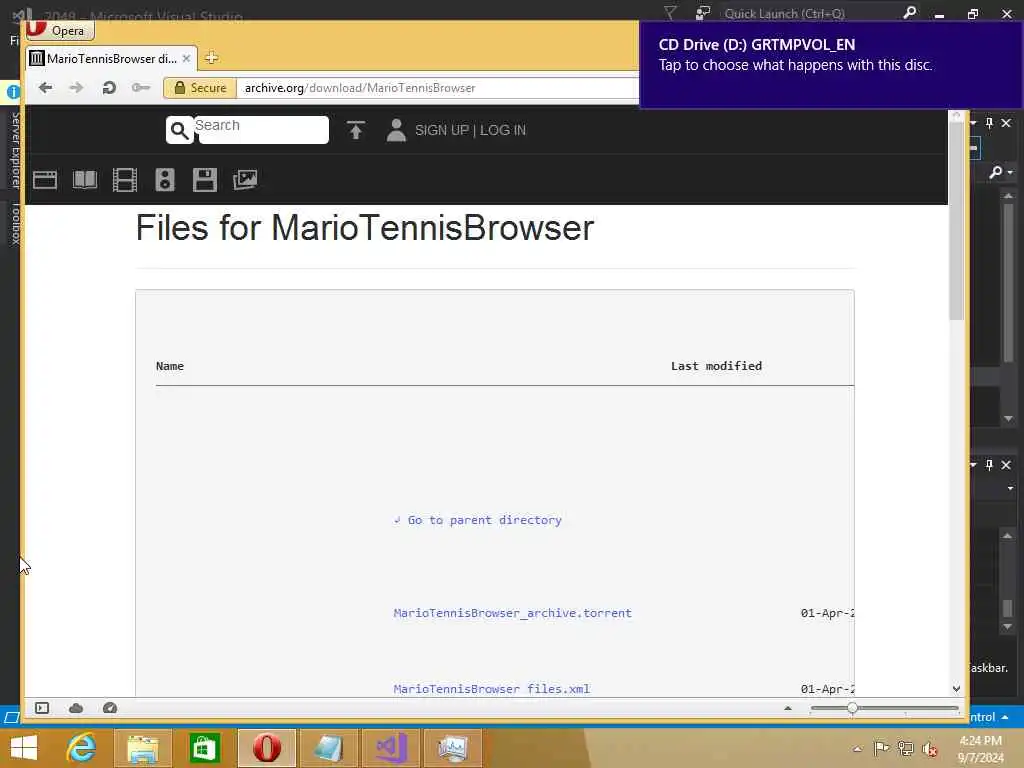Click the Opera Turbo speedometer icon
The height and width of the screenshot is (768, 1024).
pos(110,708)
